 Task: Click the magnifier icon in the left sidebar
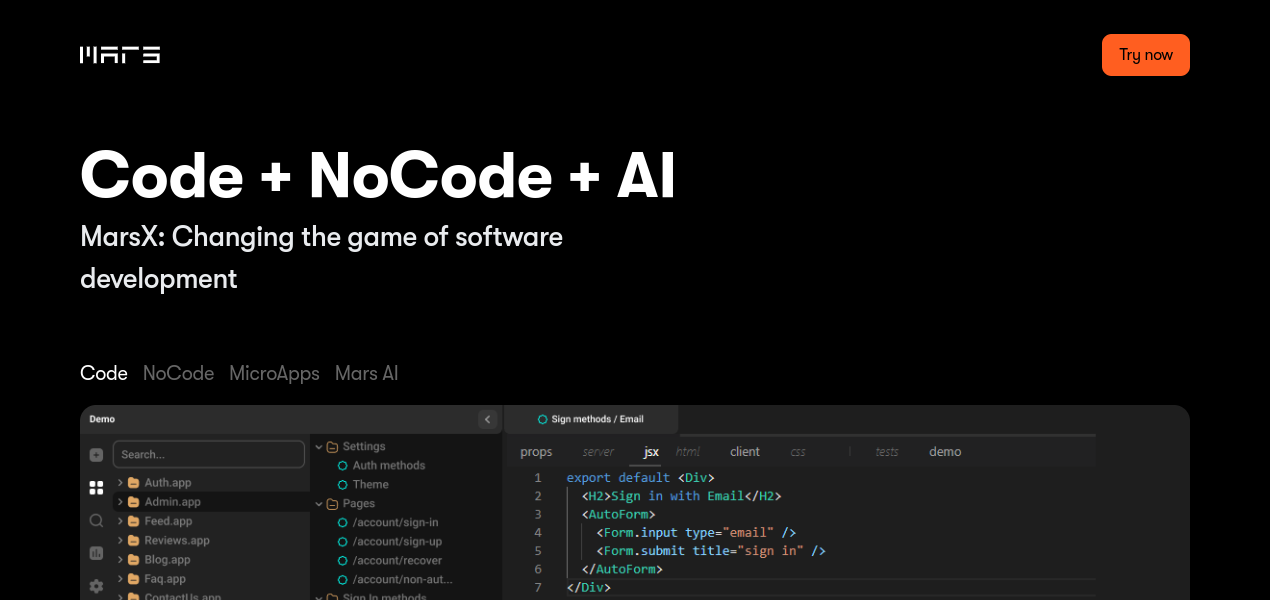(x=96, y=521)
